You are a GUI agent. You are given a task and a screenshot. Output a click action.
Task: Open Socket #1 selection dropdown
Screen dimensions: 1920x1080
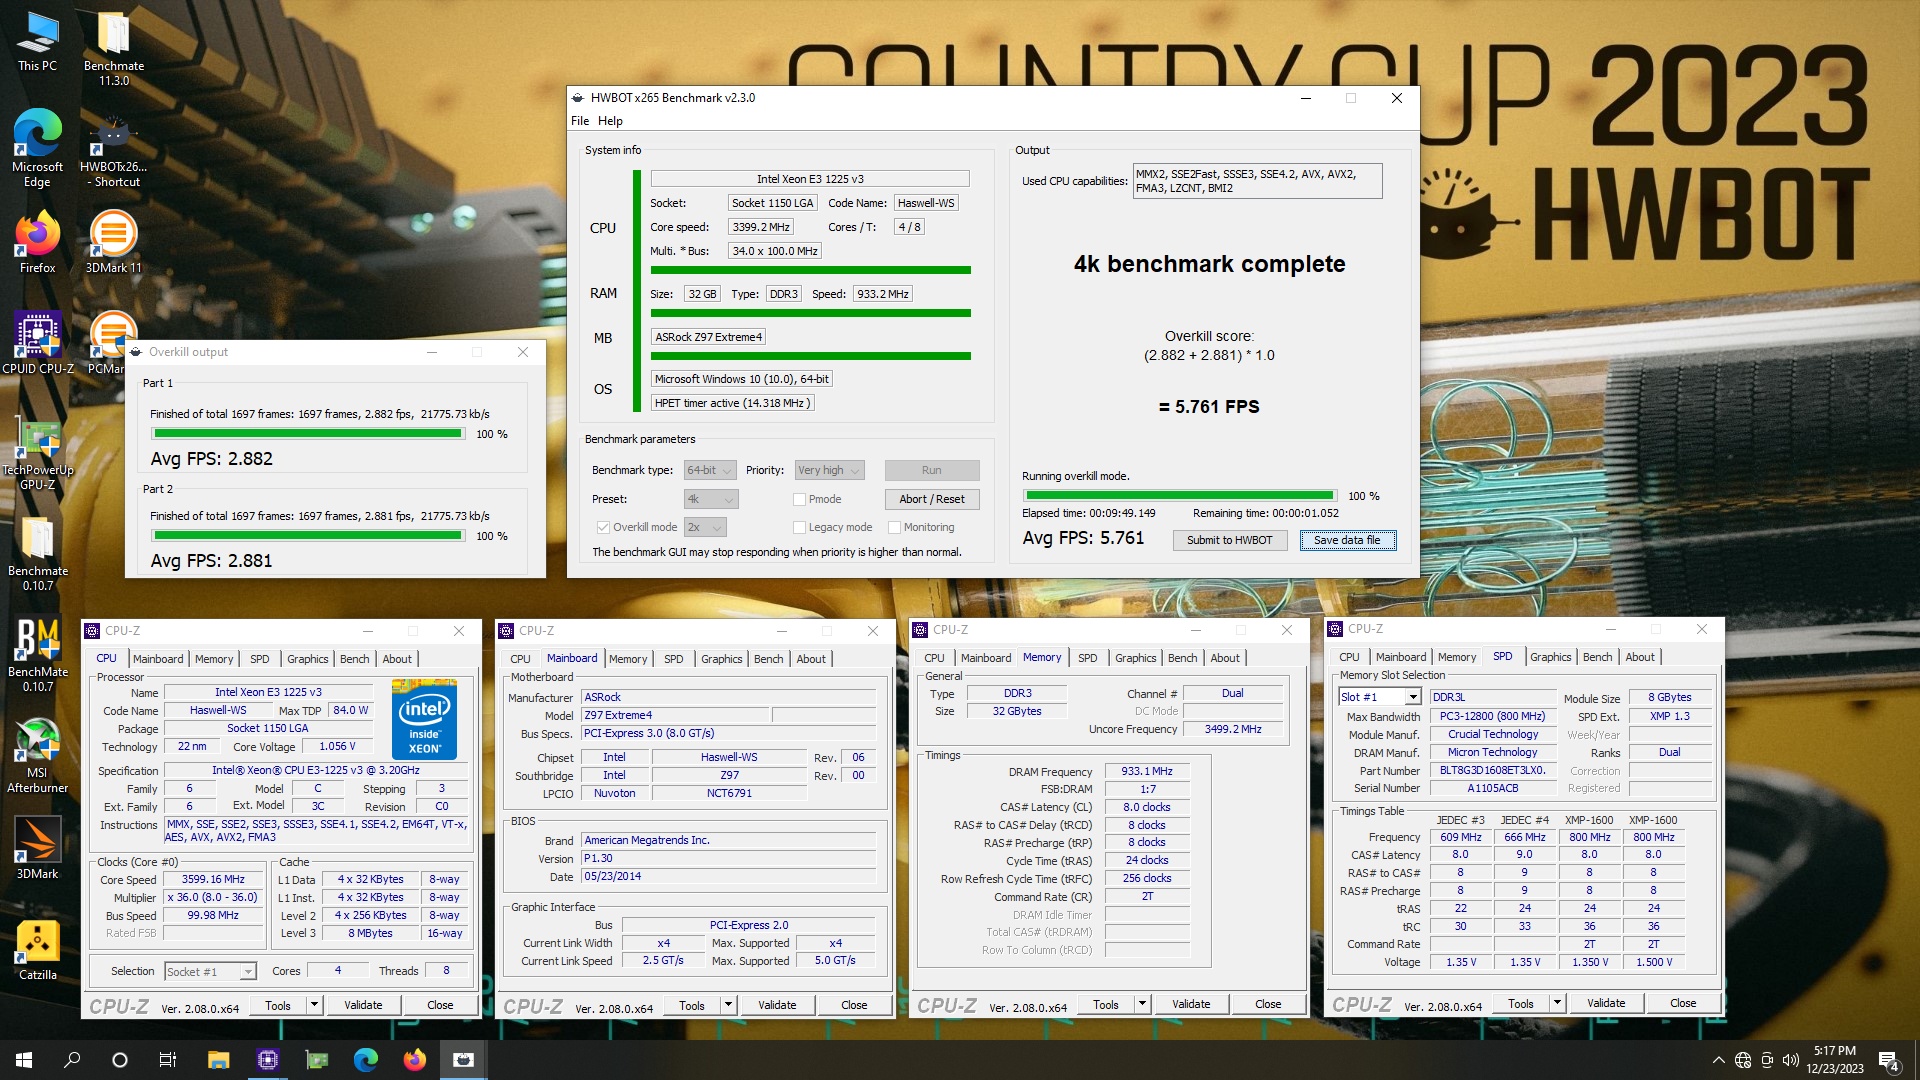(210, 971)
